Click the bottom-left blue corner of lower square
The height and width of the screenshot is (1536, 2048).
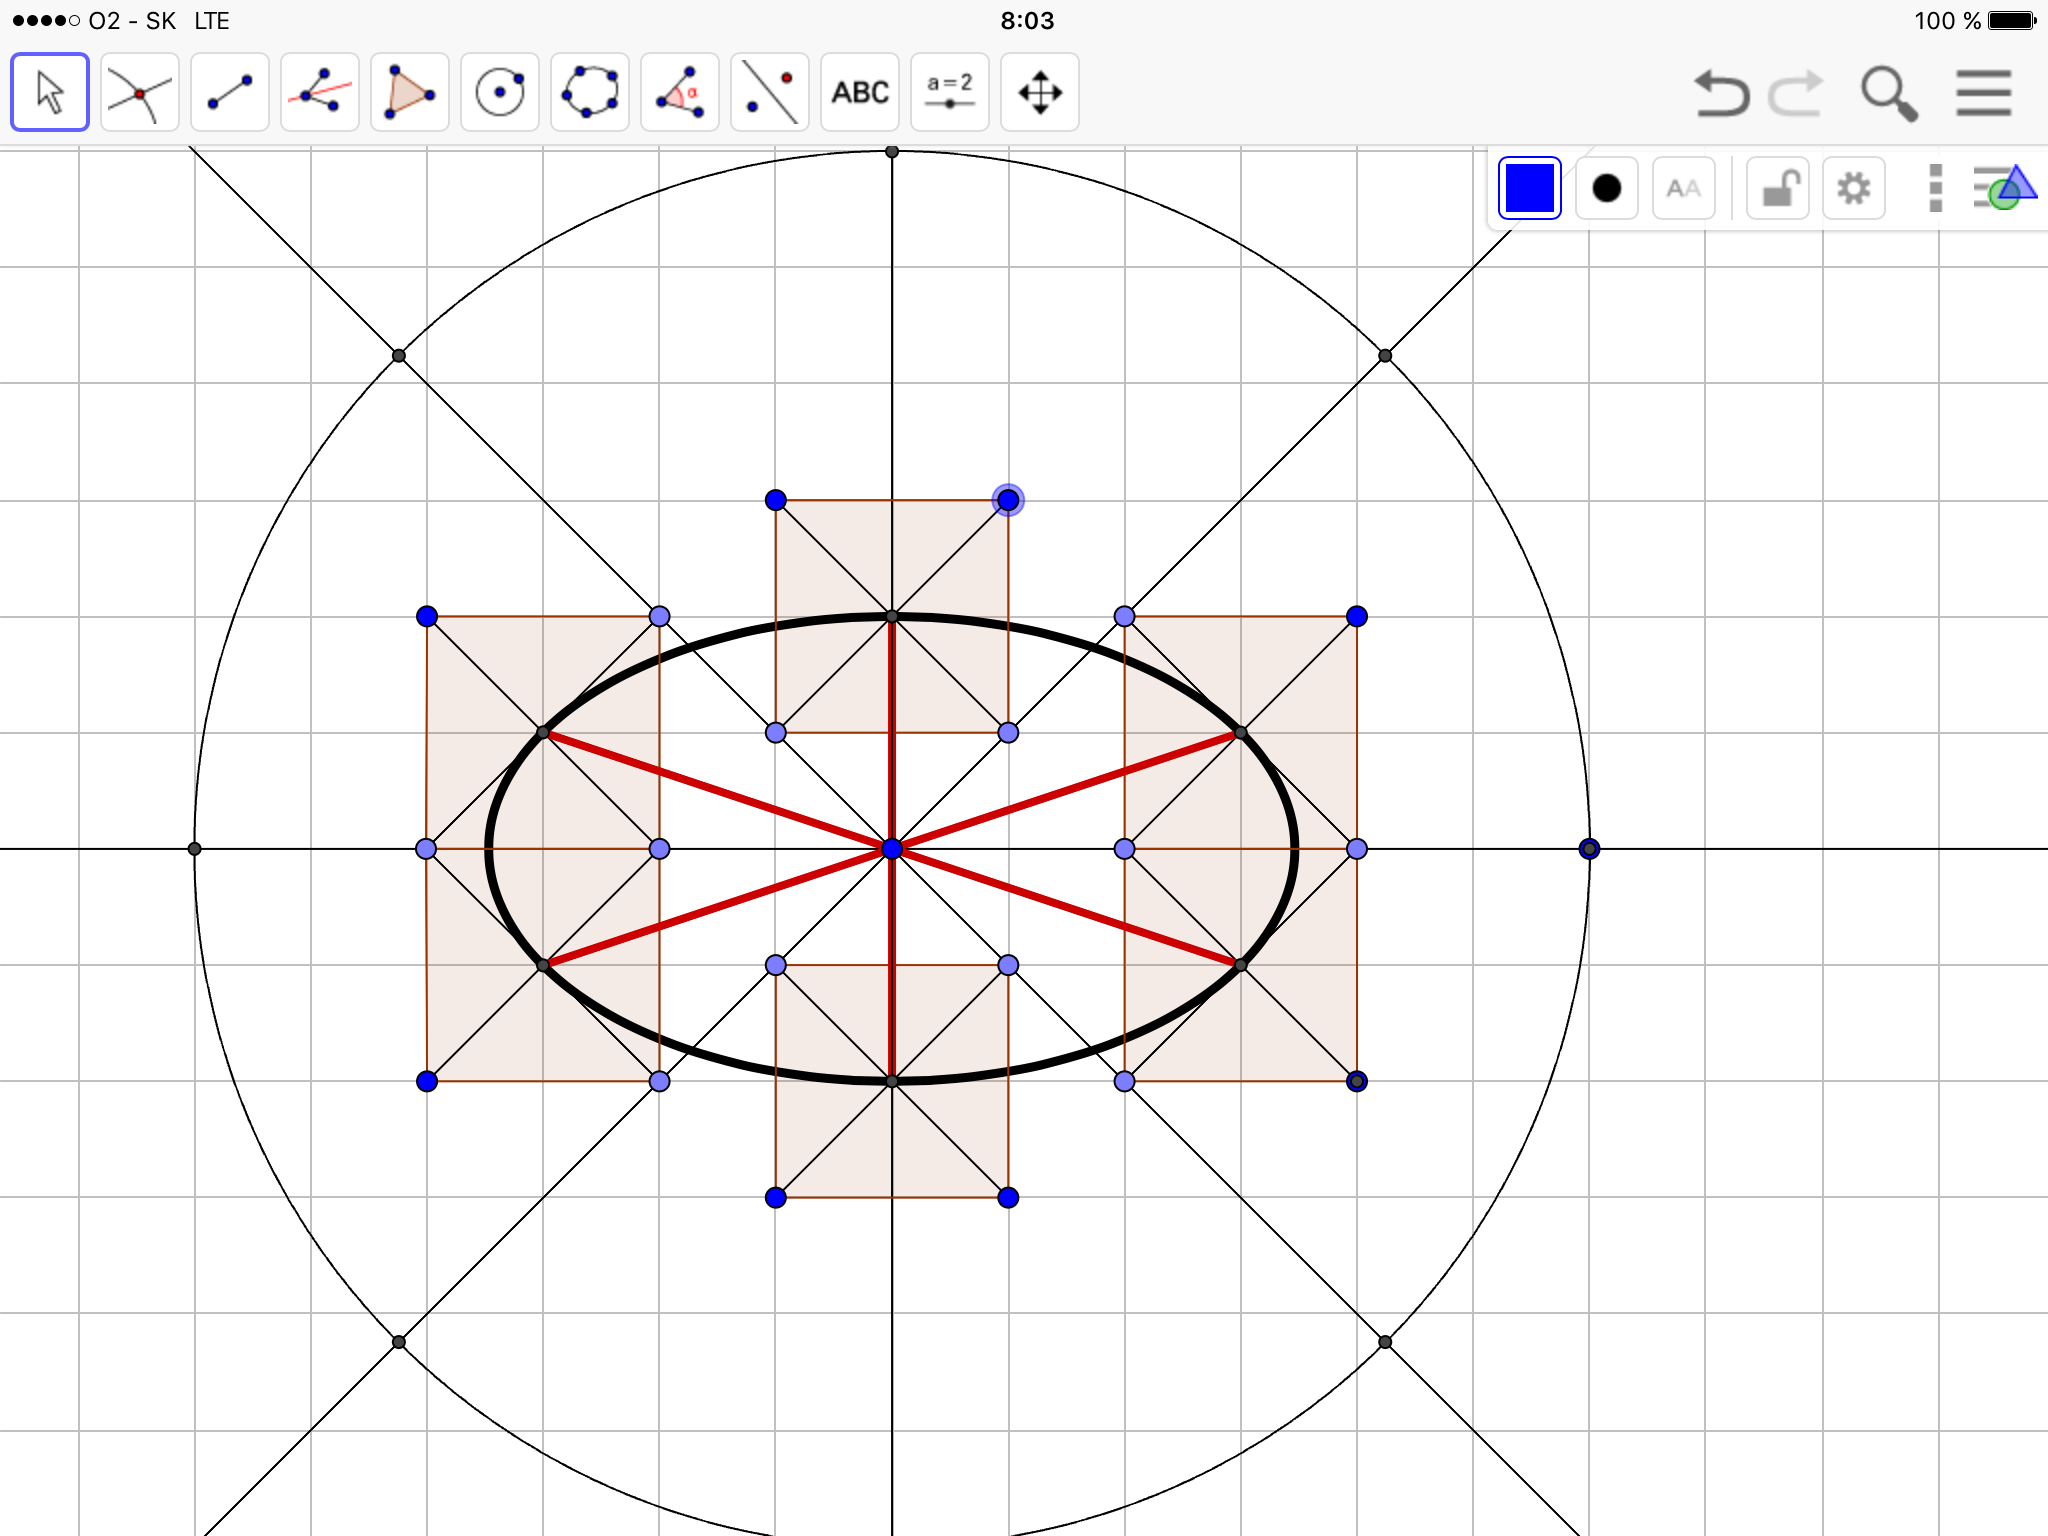[776, 1198]
